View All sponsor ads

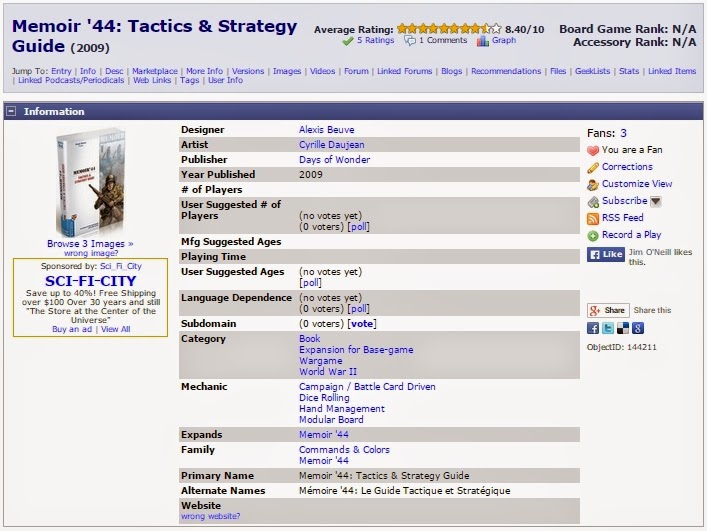tap(115, 330)
